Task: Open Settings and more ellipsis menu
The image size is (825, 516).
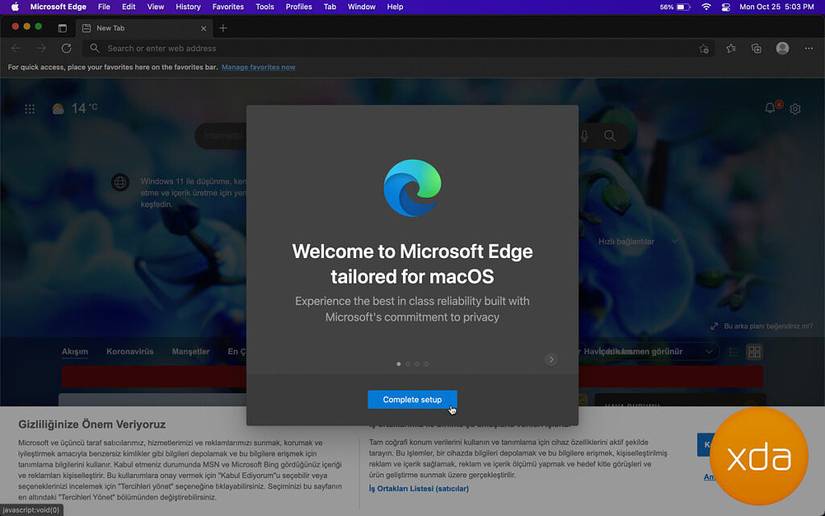Action: (809, 48)
